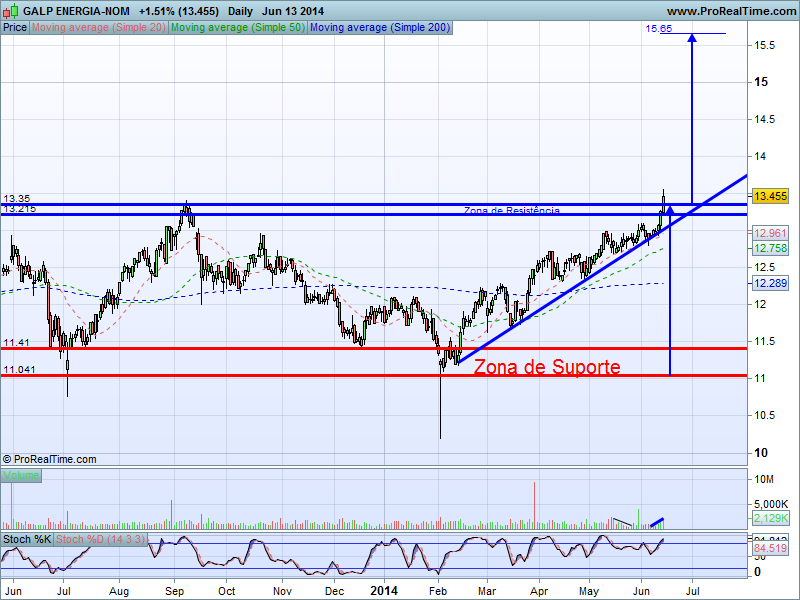Click the 15 price axis label
The width and height of the screenshot is (800, 600).
coord(761,82)
